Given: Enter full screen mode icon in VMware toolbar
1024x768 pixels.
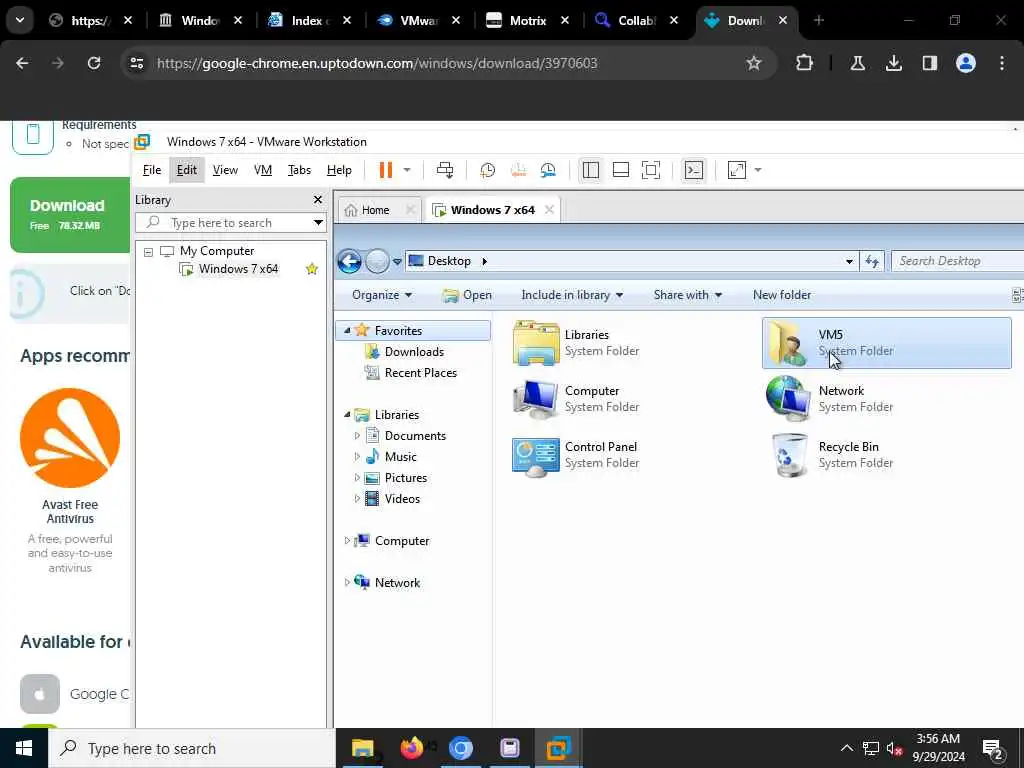Looking at the screenshot, I should pos(650,170).
